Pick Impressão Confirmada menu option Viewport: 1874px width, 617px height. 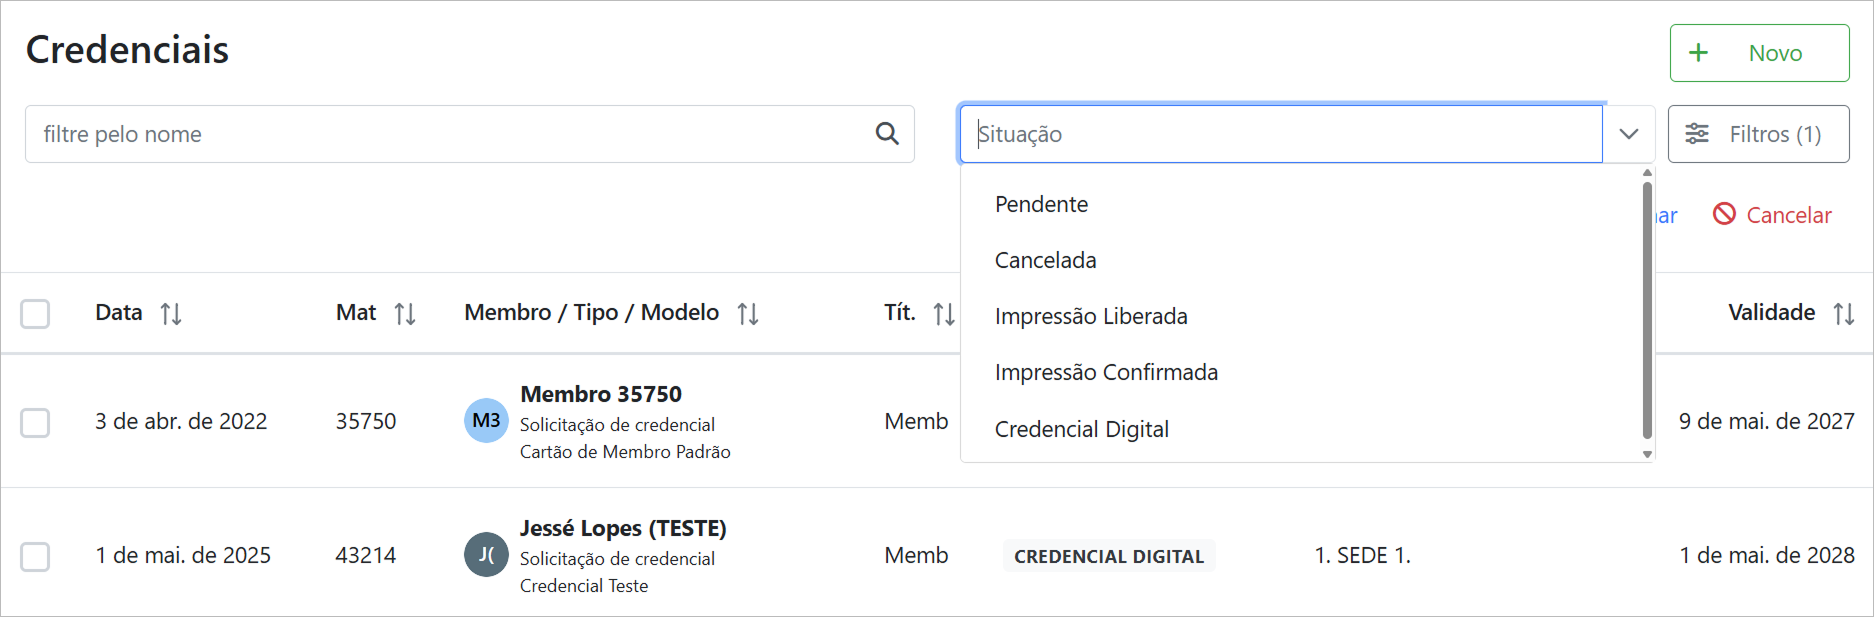pyautogui.click(x=1106, y=372)
